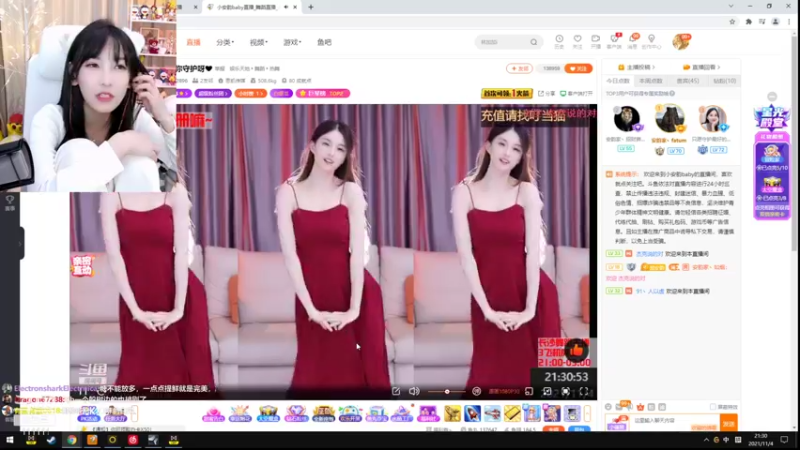Expand the 分类 dropdown menu

pos(224,42)
